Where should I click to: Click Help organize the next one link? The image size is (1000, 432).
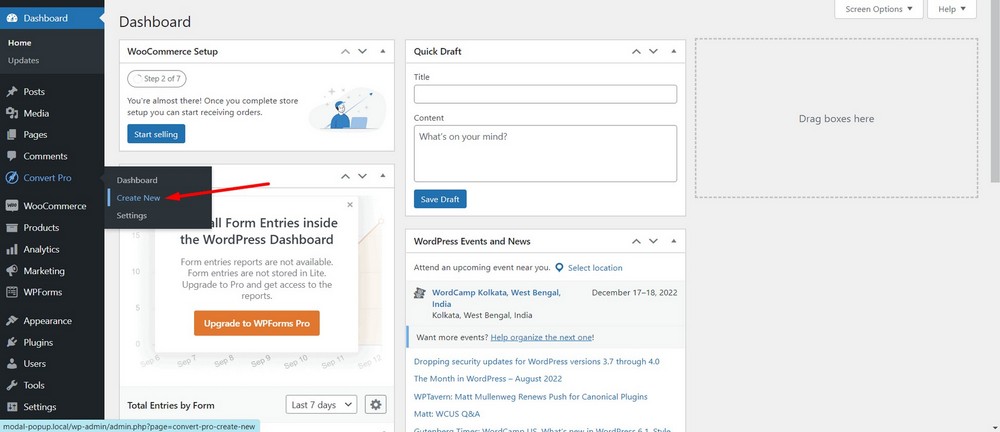pyautogui.click(x=541, y=337)
